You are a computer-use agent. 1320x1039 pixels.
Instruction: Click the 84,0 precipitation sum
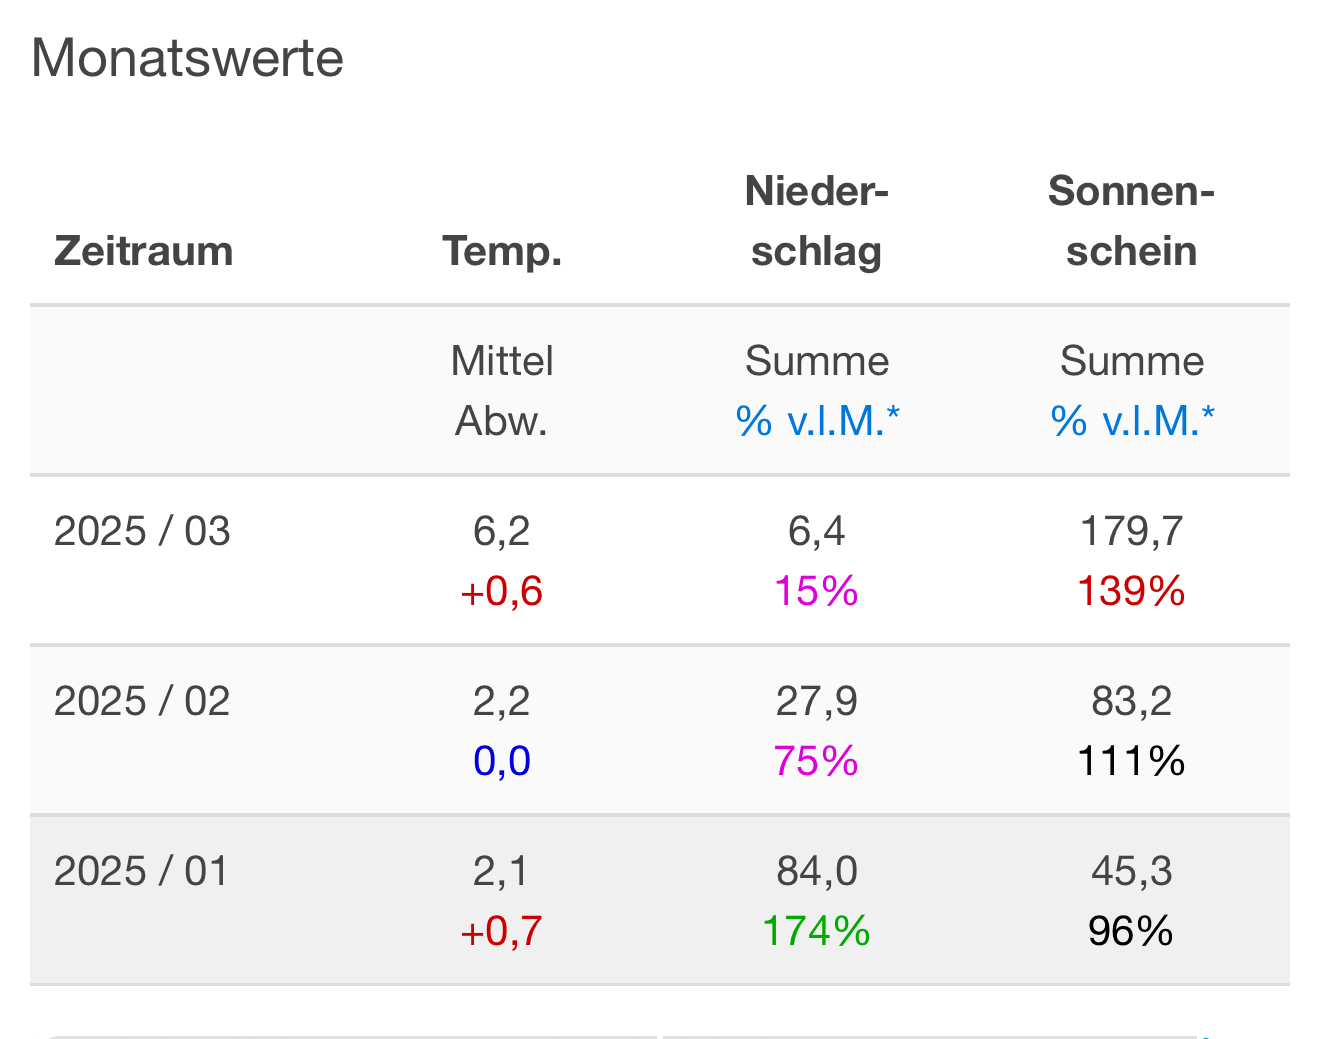(x=817, y=871)
